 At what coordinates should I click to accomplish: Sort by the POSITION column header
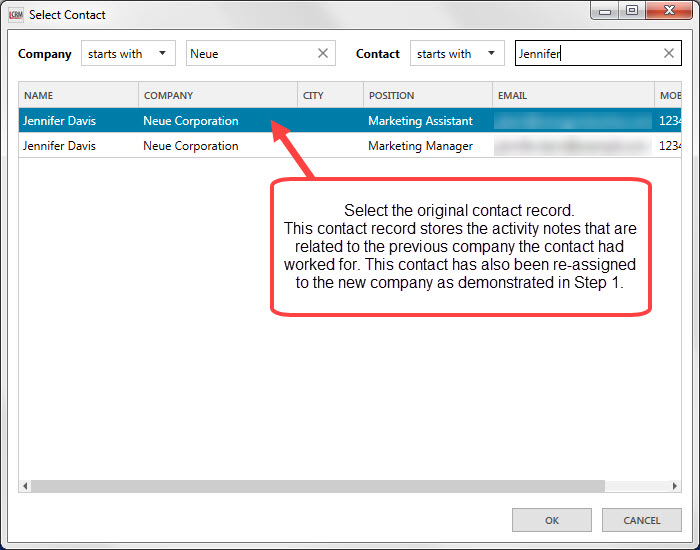(427, 96)
